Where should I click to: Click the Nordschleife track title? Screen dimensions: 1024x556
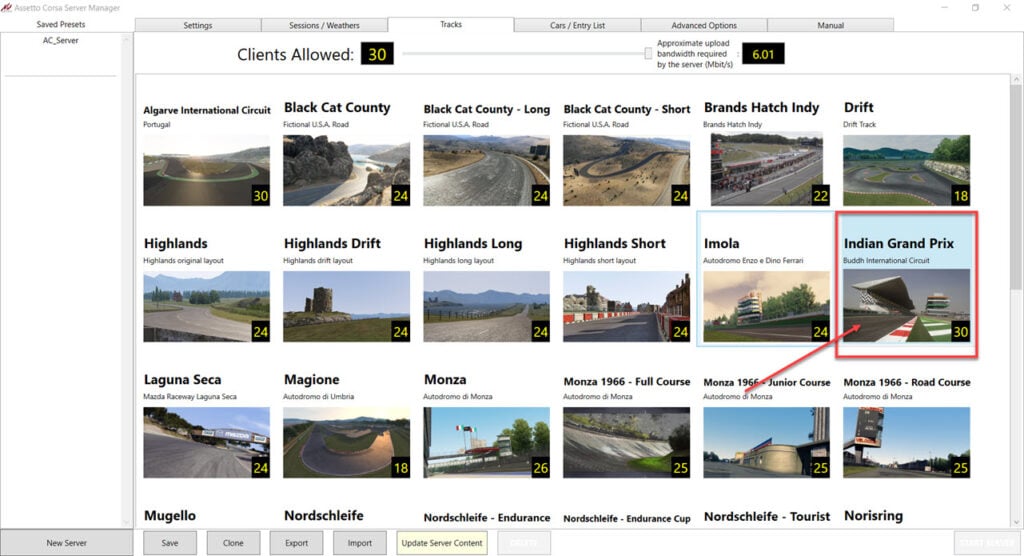[x=323, y=515]
